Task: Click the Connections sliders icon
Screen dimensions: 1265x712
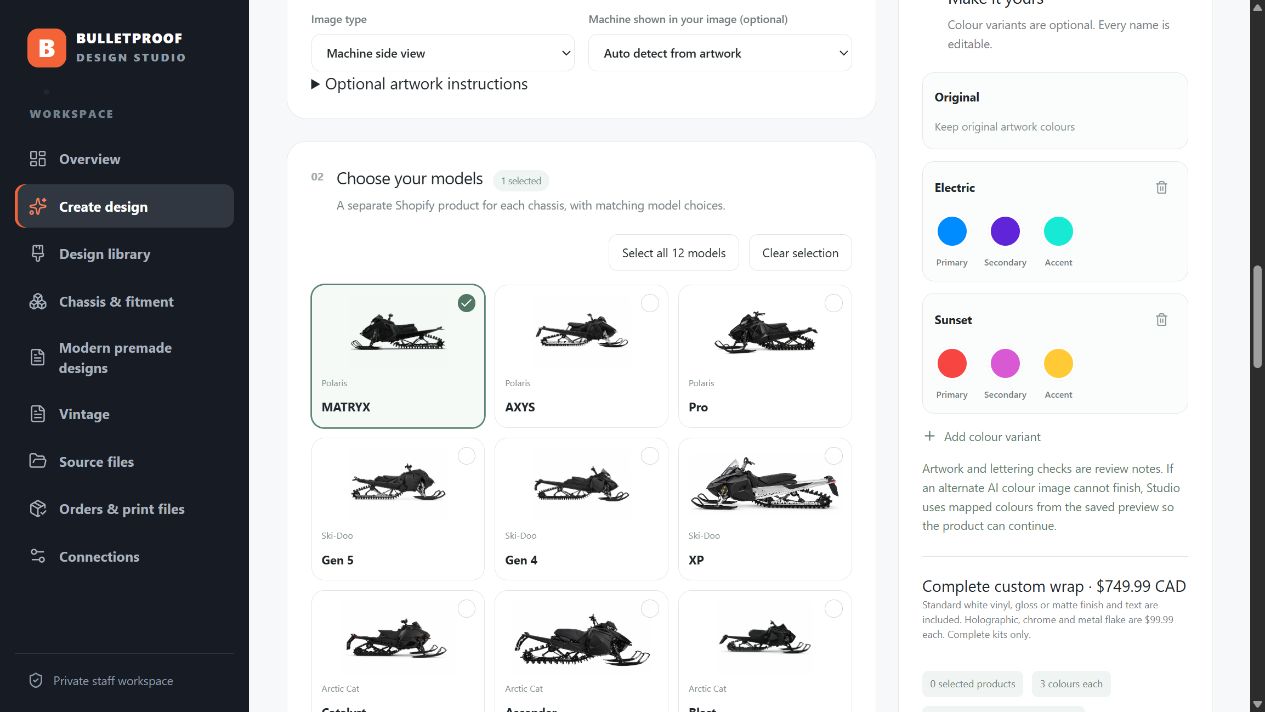Action: (38, 557)
